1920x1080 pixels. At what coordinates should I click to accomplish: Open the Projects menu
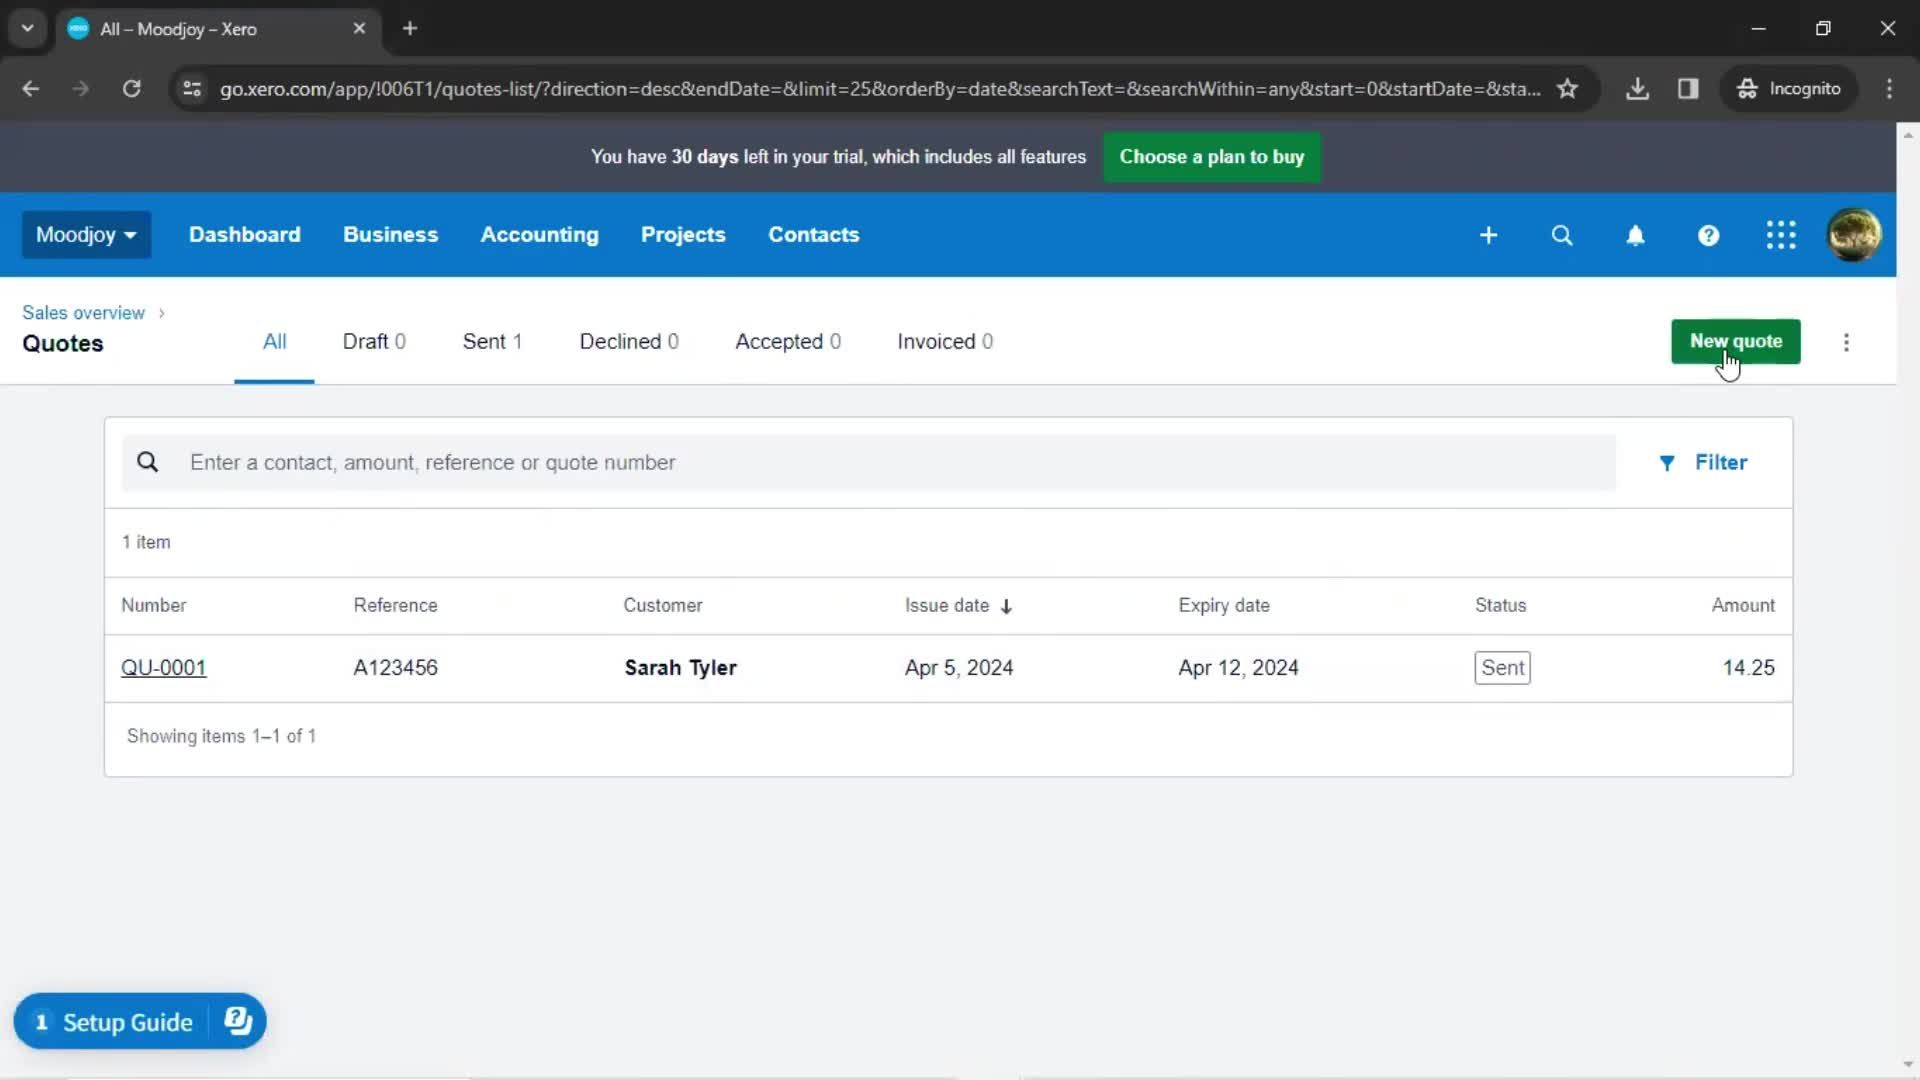(683, 235)
